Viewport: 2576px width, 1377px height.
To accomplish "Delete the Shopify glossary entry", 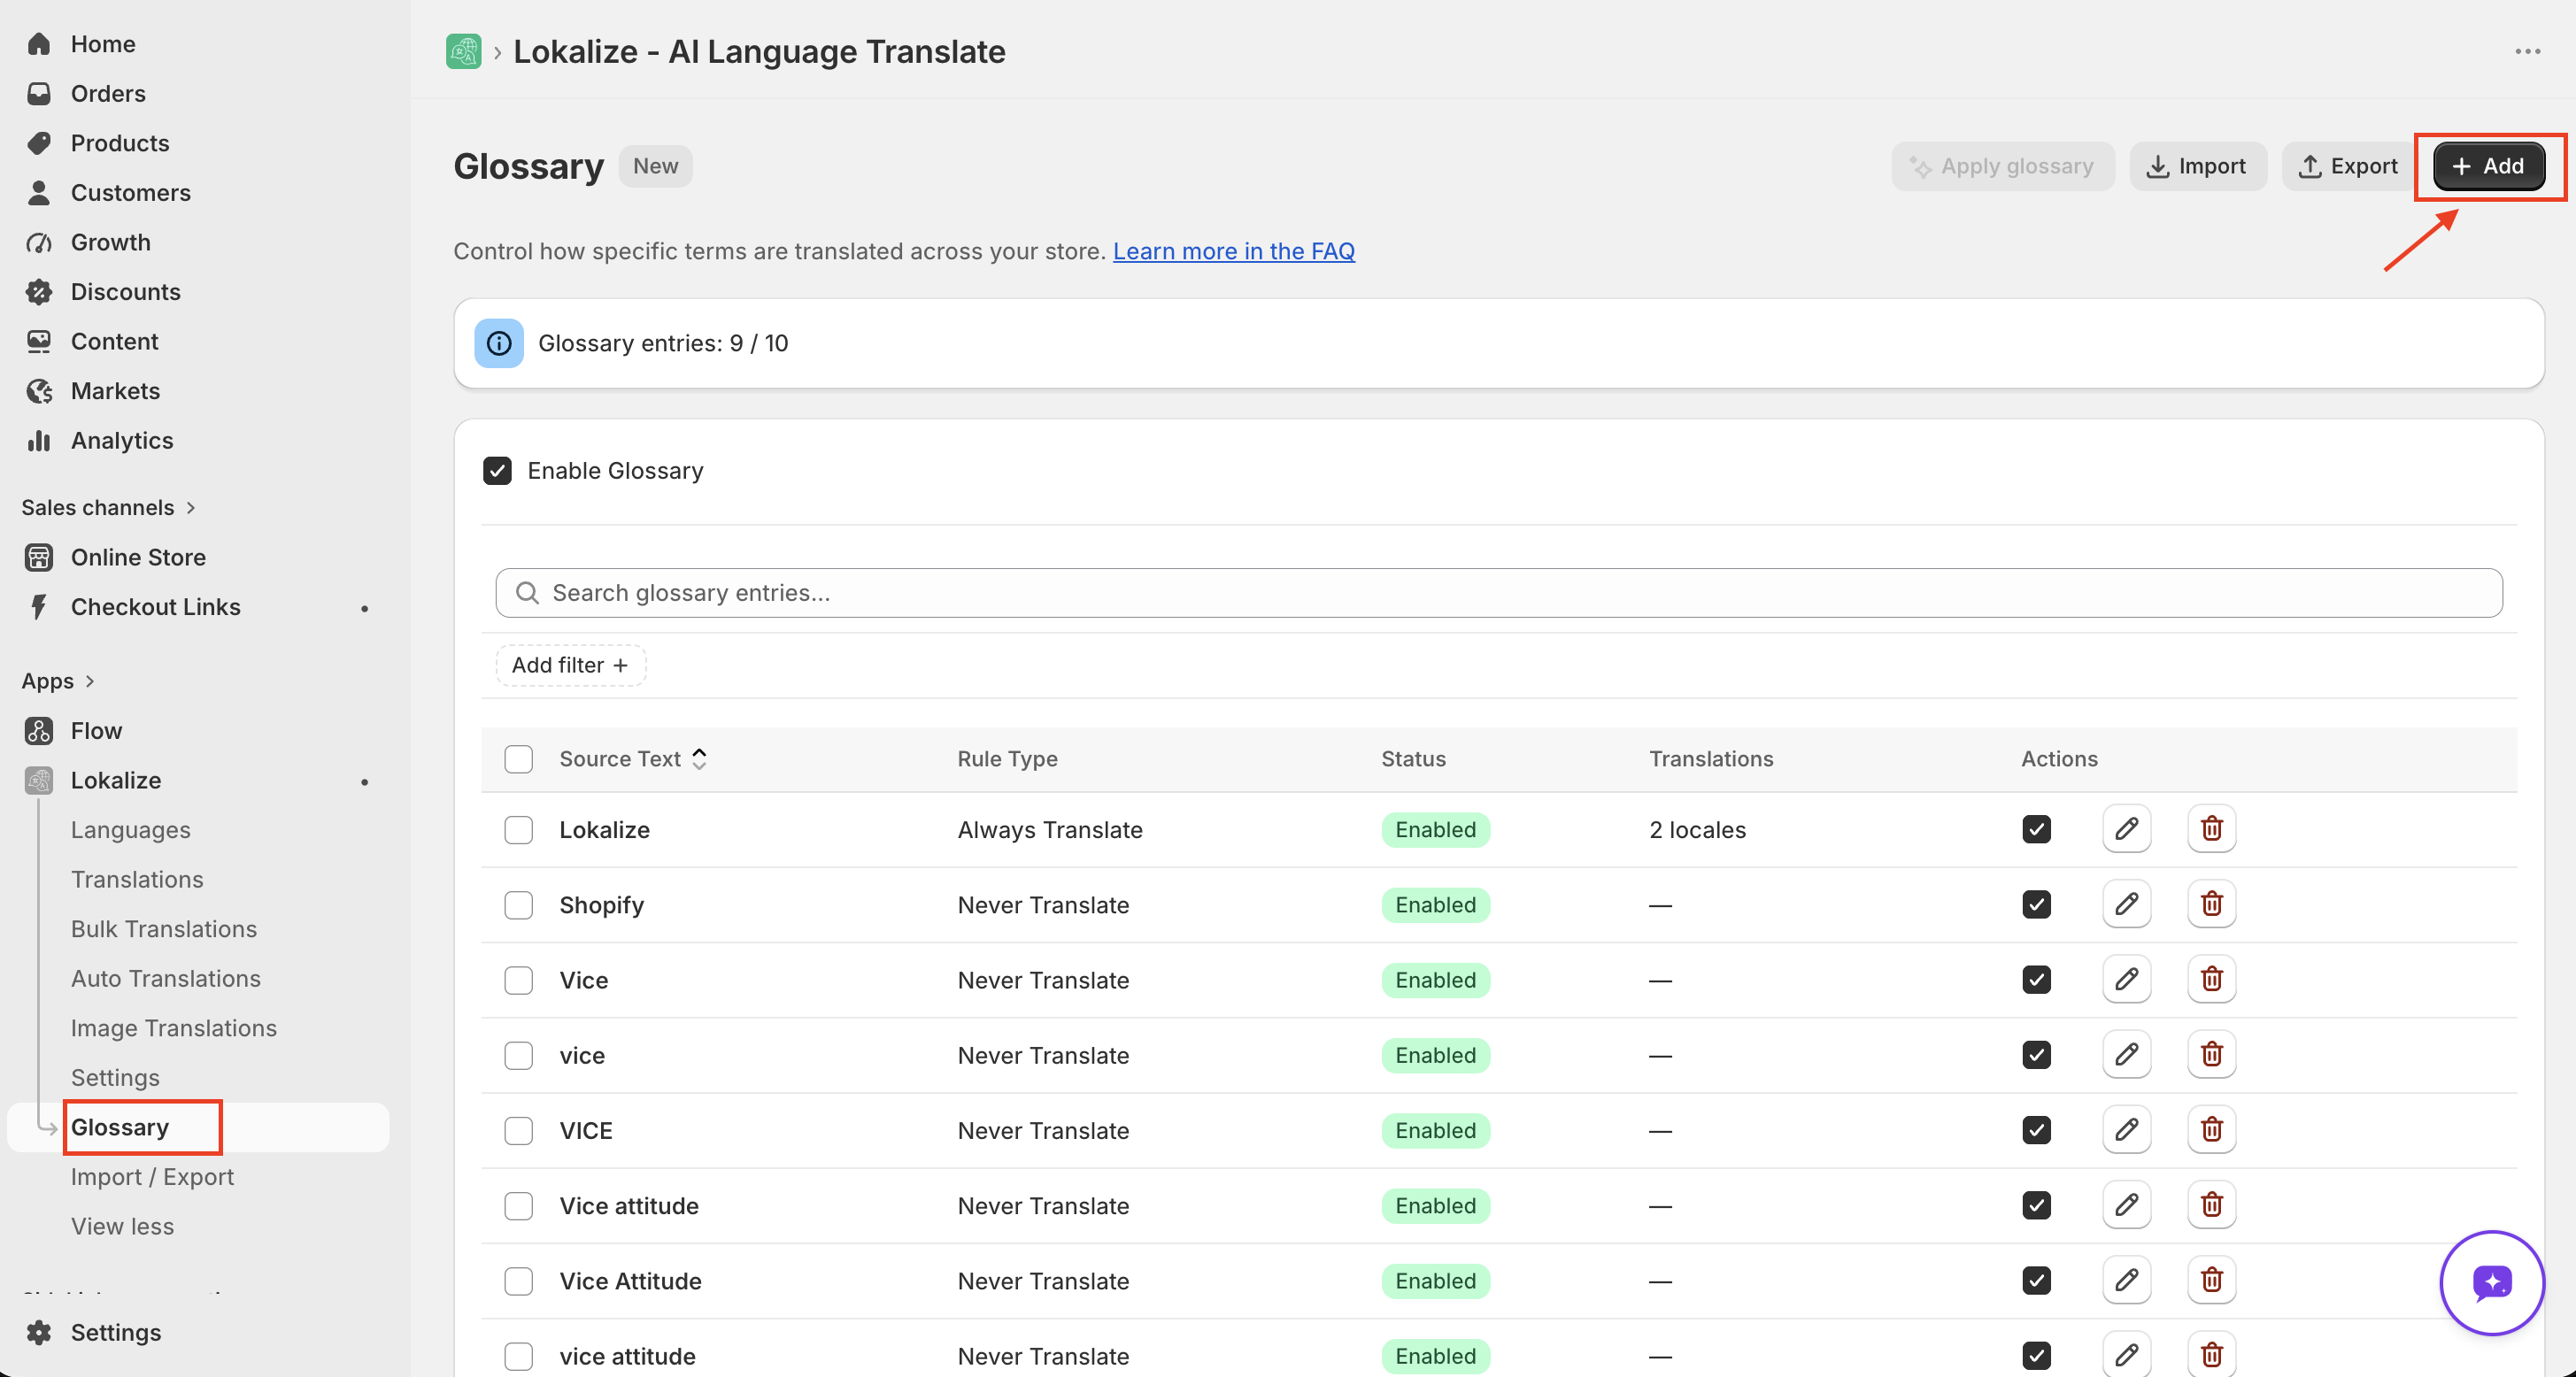I will 2211,904.
